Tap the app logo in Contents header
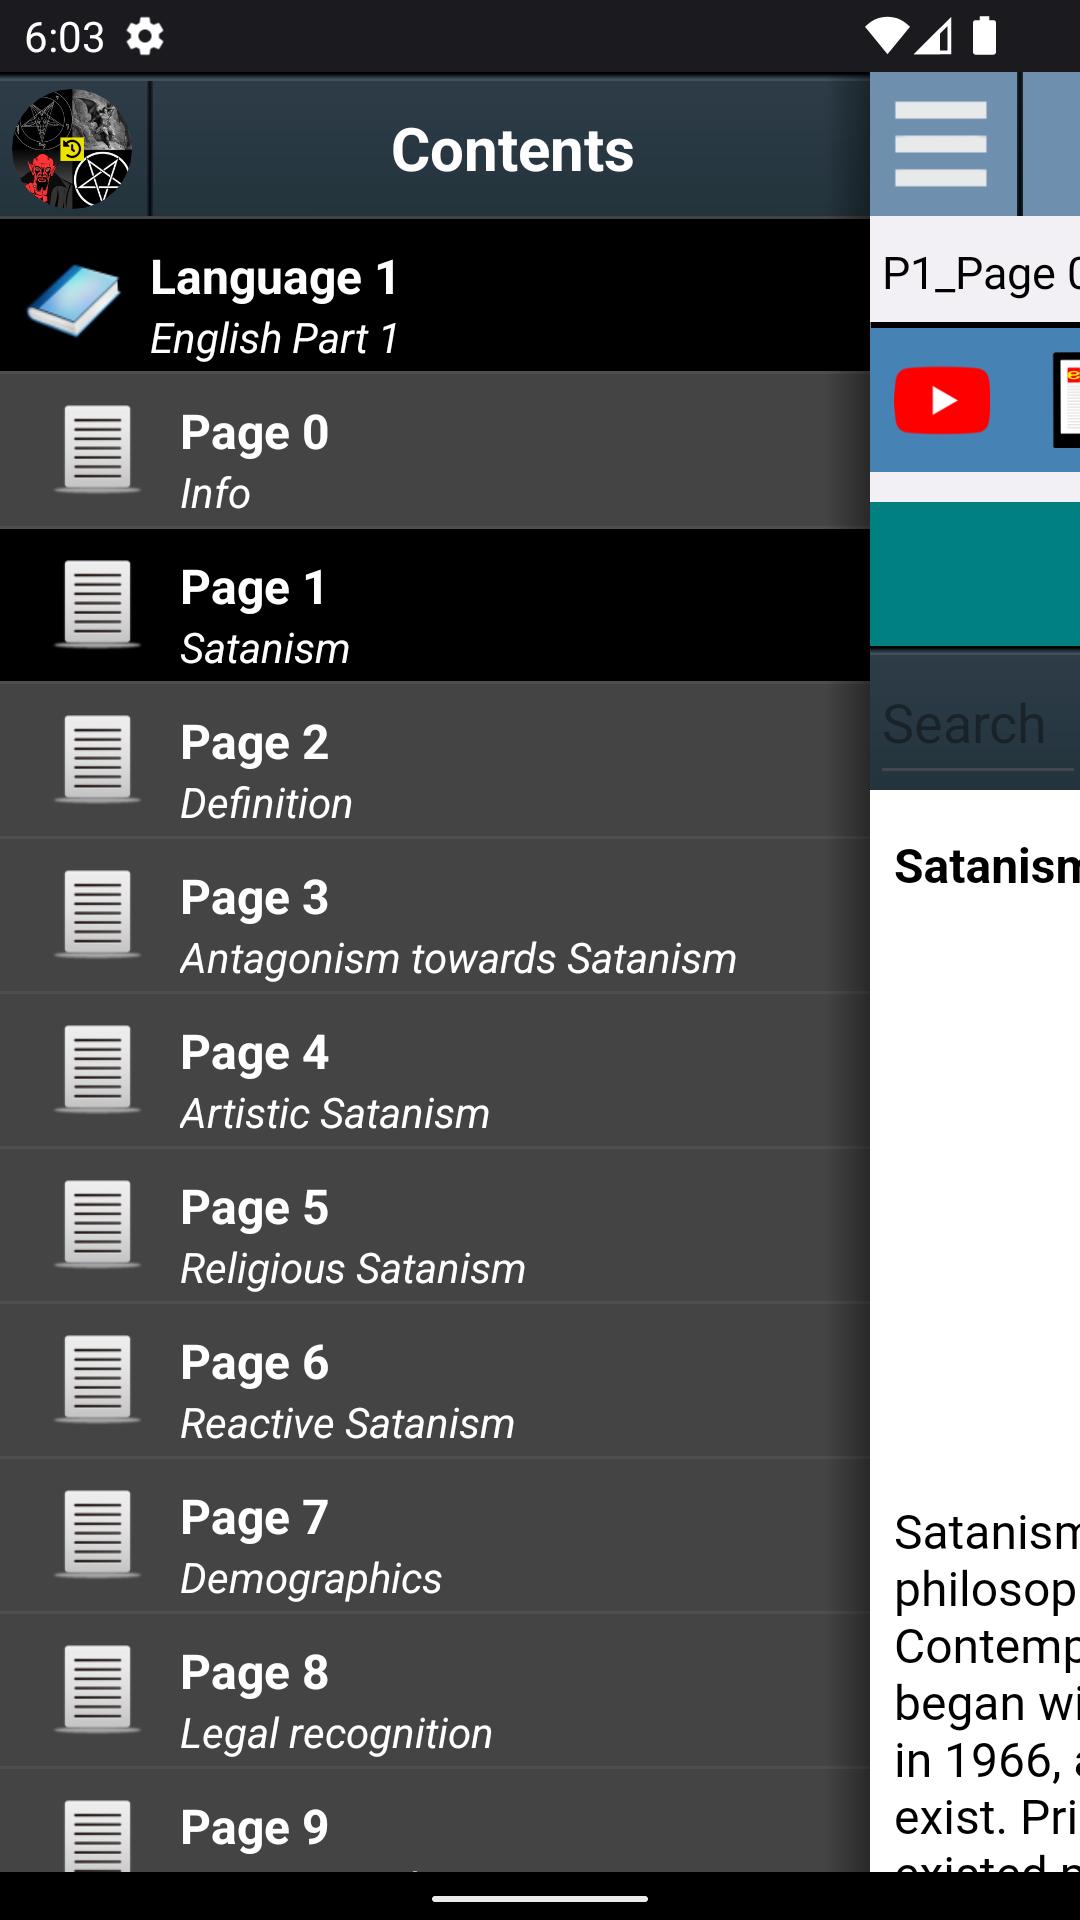Screen dimensions: 1080x1920 tap(72, 149)
